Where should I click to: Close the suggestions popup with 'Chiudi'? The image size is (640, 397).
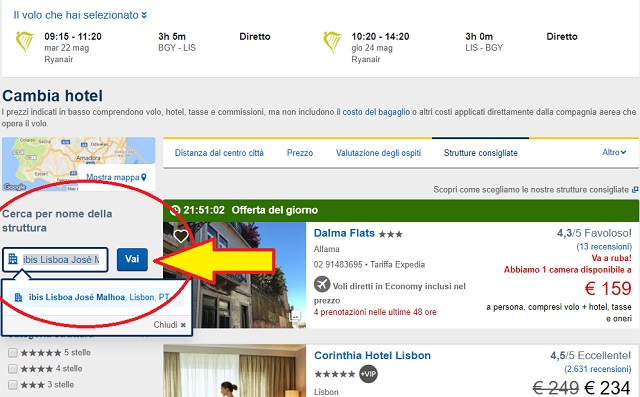170,325
